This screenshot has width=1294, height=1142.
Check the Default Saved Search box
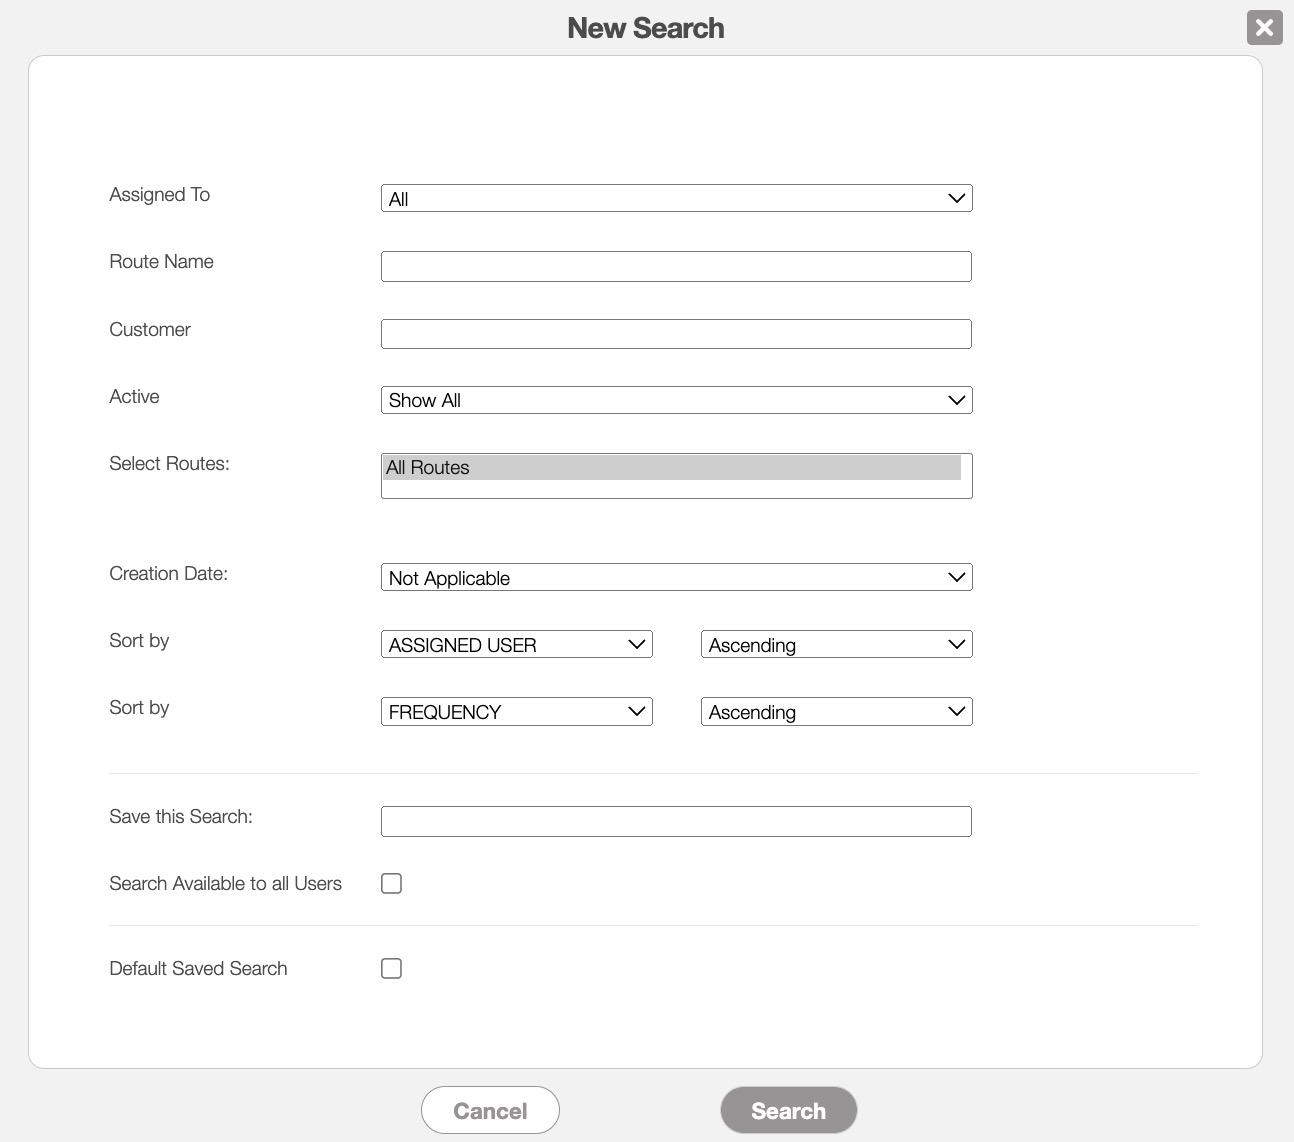392,968
